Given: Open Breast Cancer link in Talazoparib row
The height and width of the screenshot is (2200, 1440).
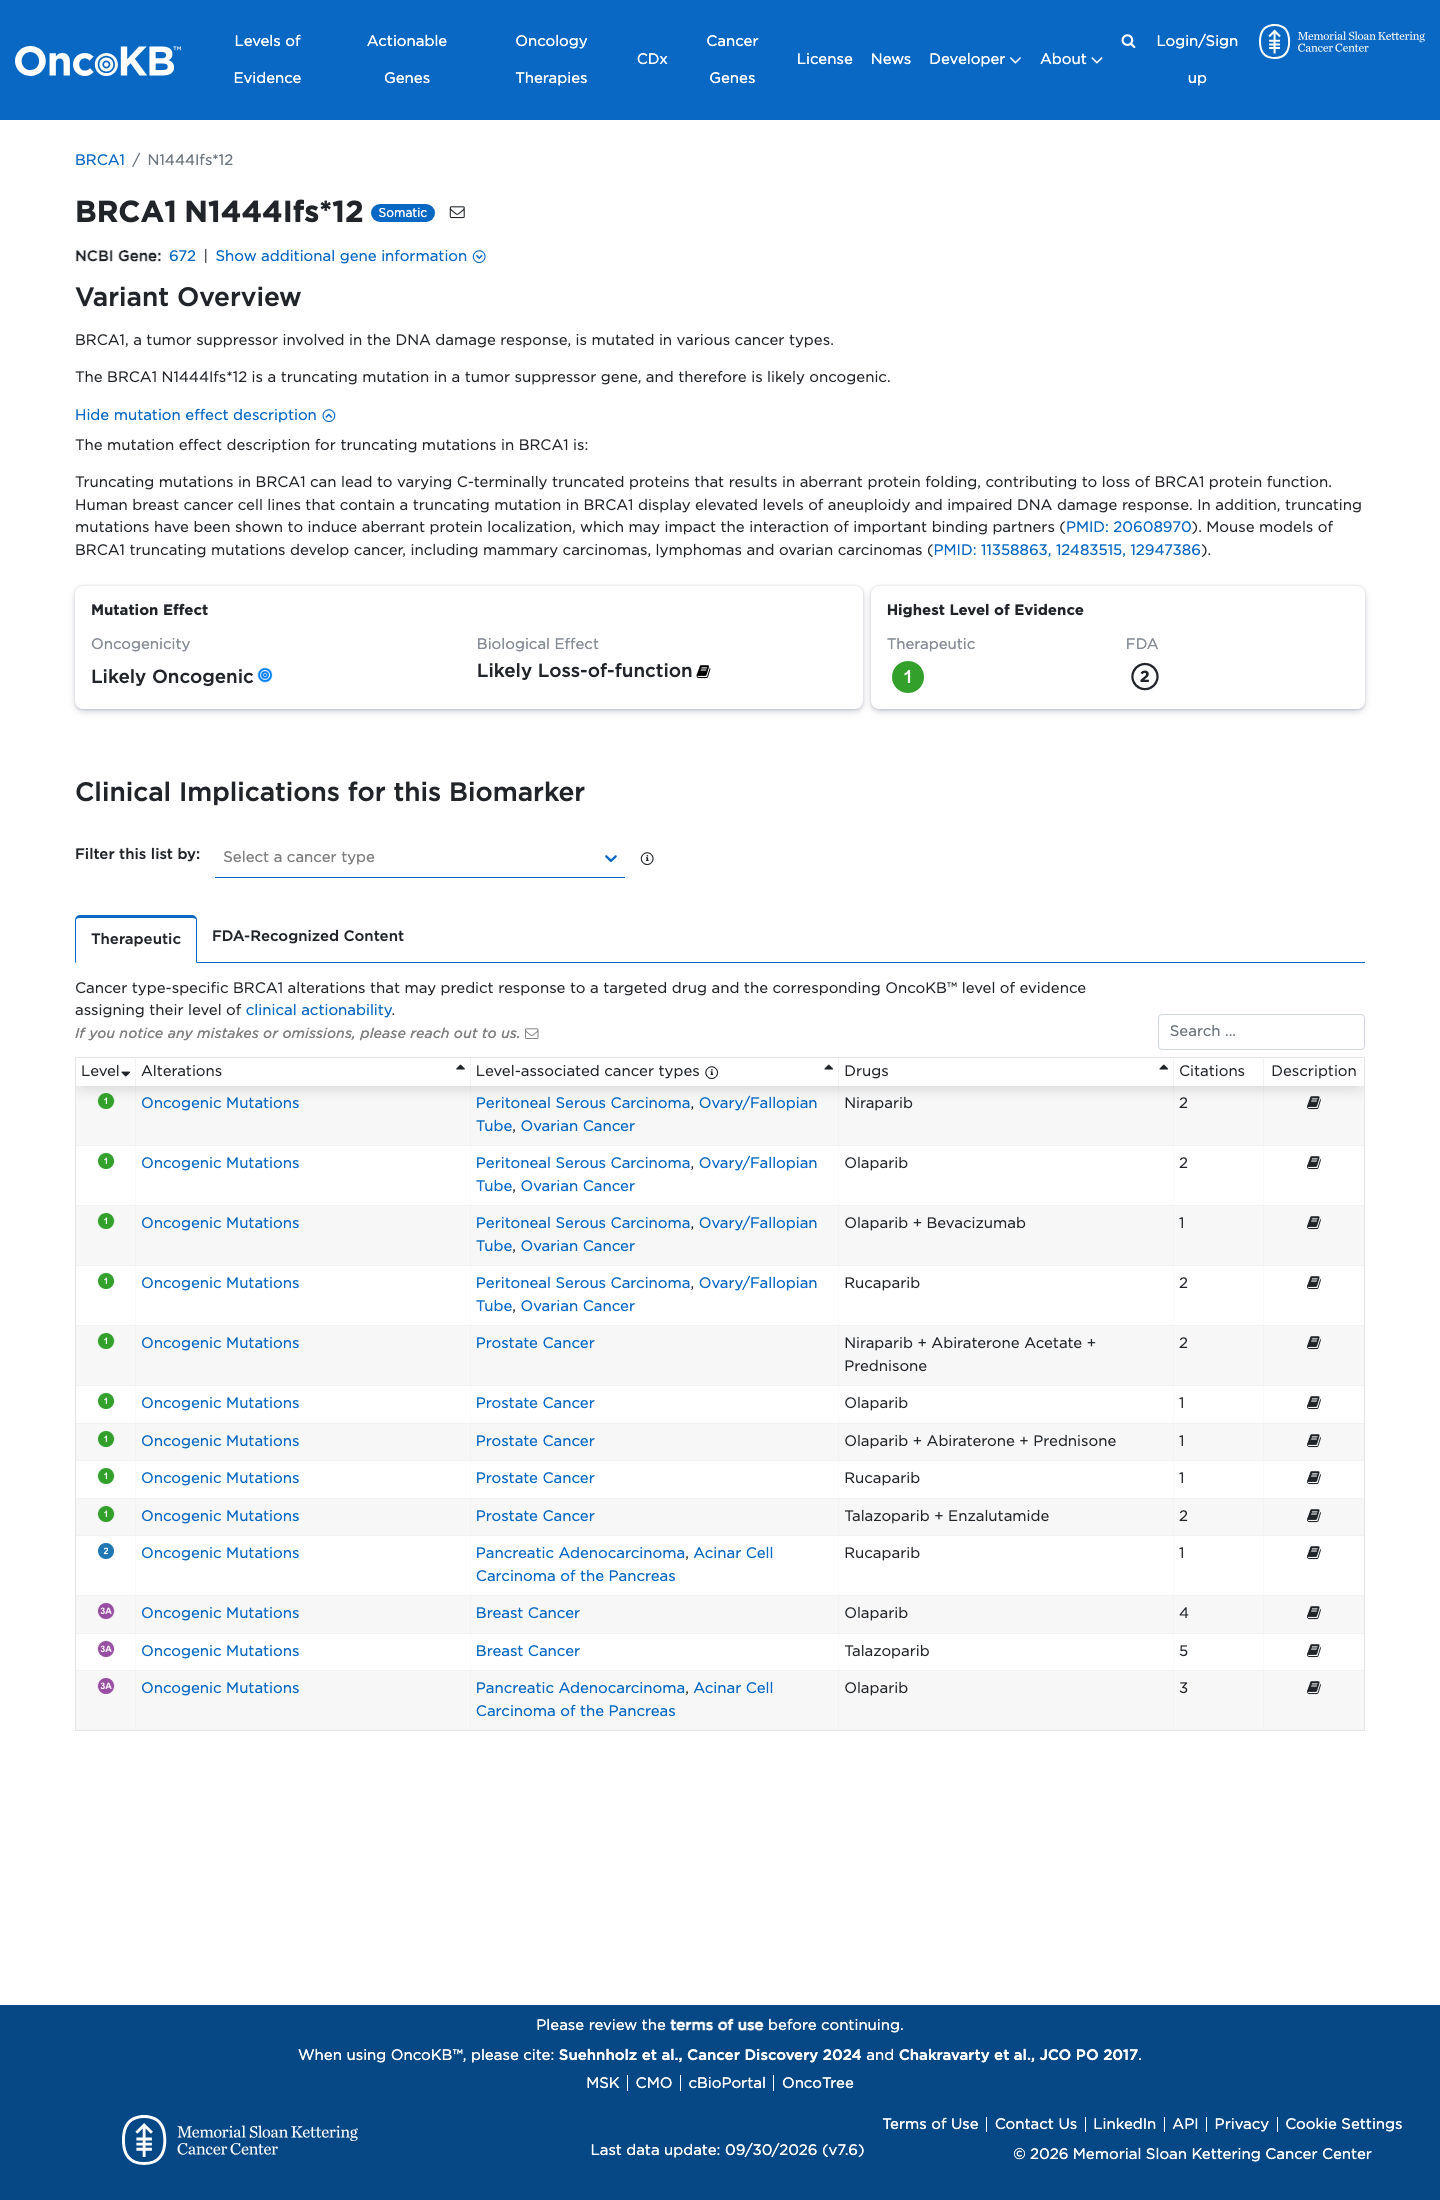Looking at the screenshot, I should point(528,1651).
